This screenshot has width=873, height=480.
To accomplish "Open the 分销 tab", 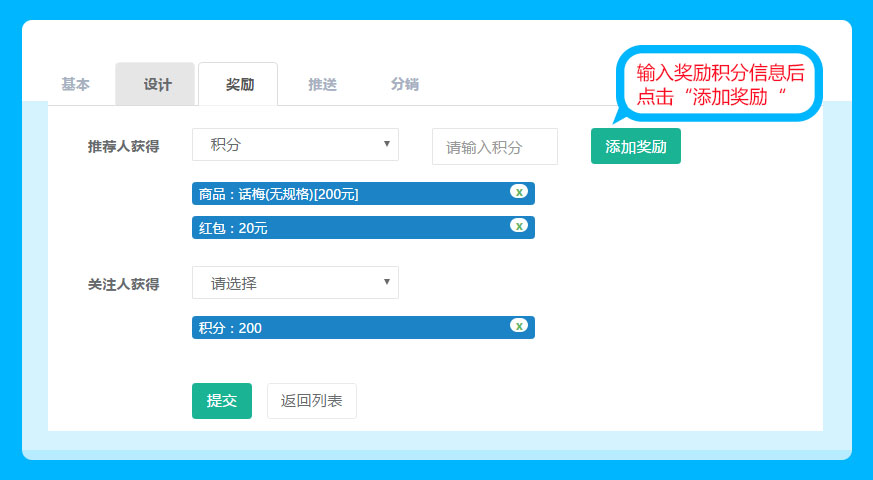I will click(x=404, y=85).
